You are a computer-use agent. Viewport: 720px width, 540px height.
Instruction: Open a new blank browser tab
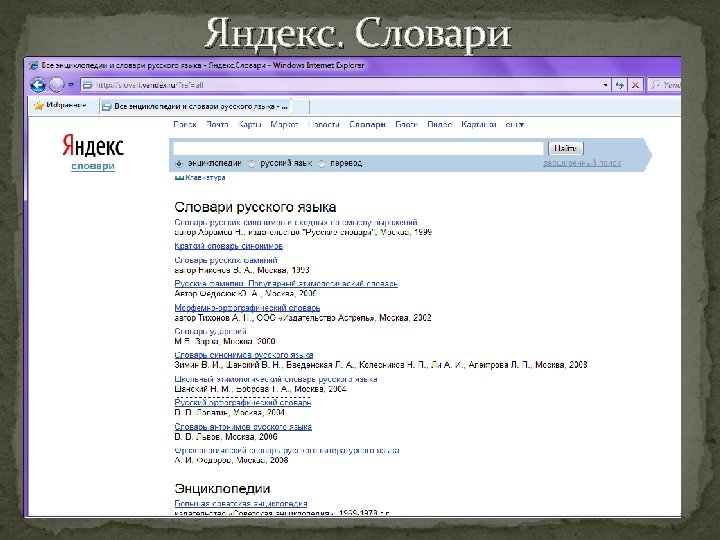coord(300,107)
